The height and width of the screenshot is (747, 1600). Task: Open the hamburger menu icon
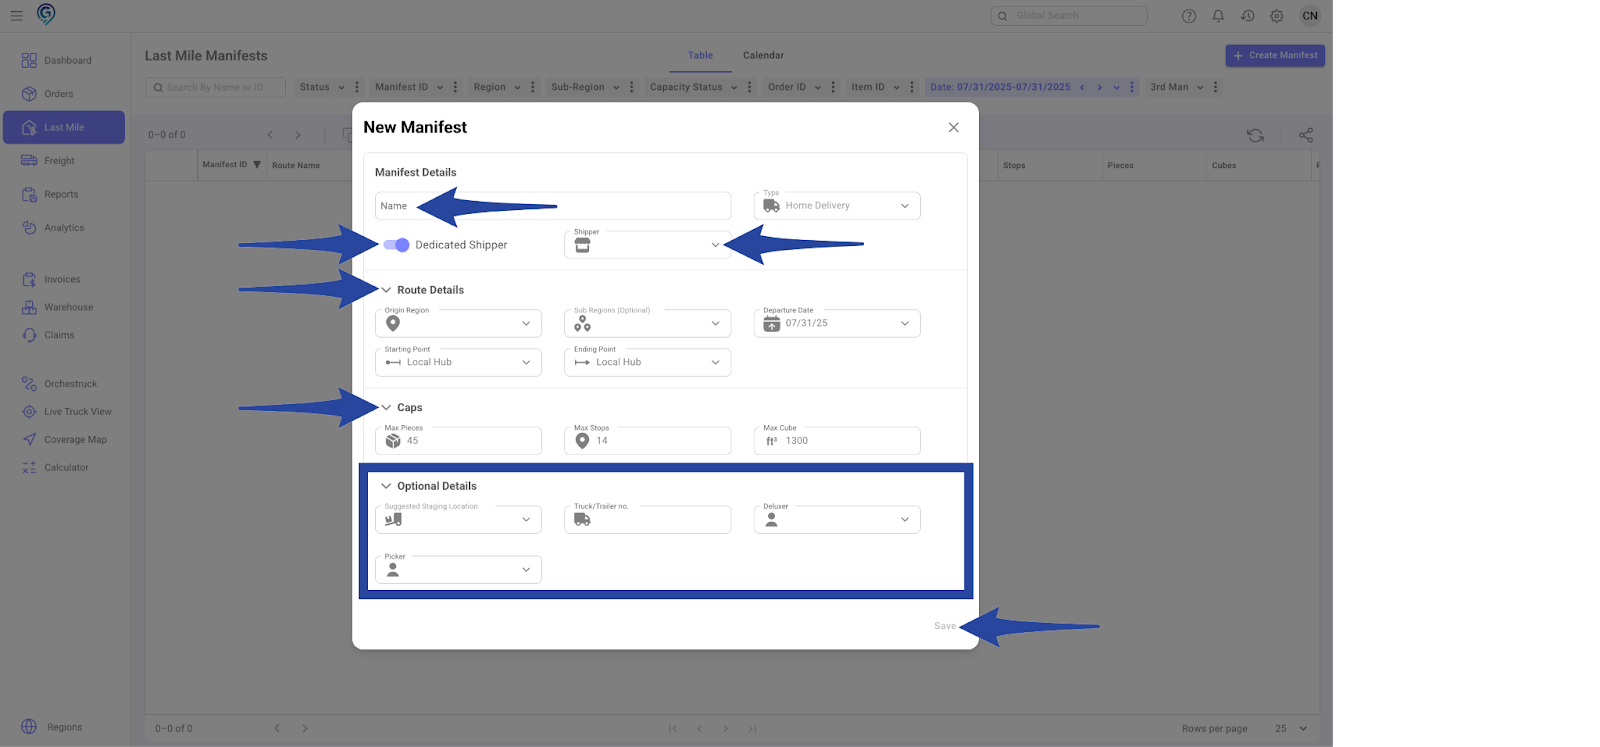(16, 16)
